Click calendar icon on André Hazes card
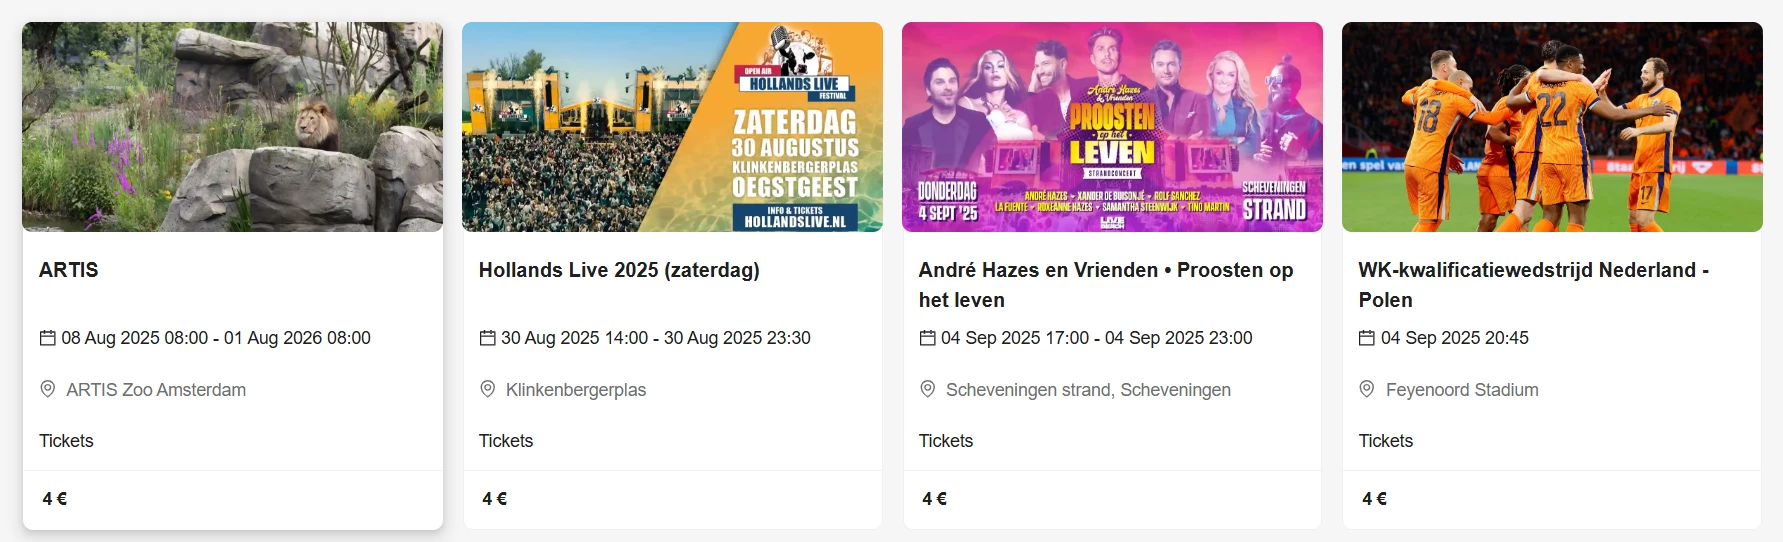Image resolution: width=1783 pixels, height=542 pixels. pyautogui.click(x=927, y=338)
